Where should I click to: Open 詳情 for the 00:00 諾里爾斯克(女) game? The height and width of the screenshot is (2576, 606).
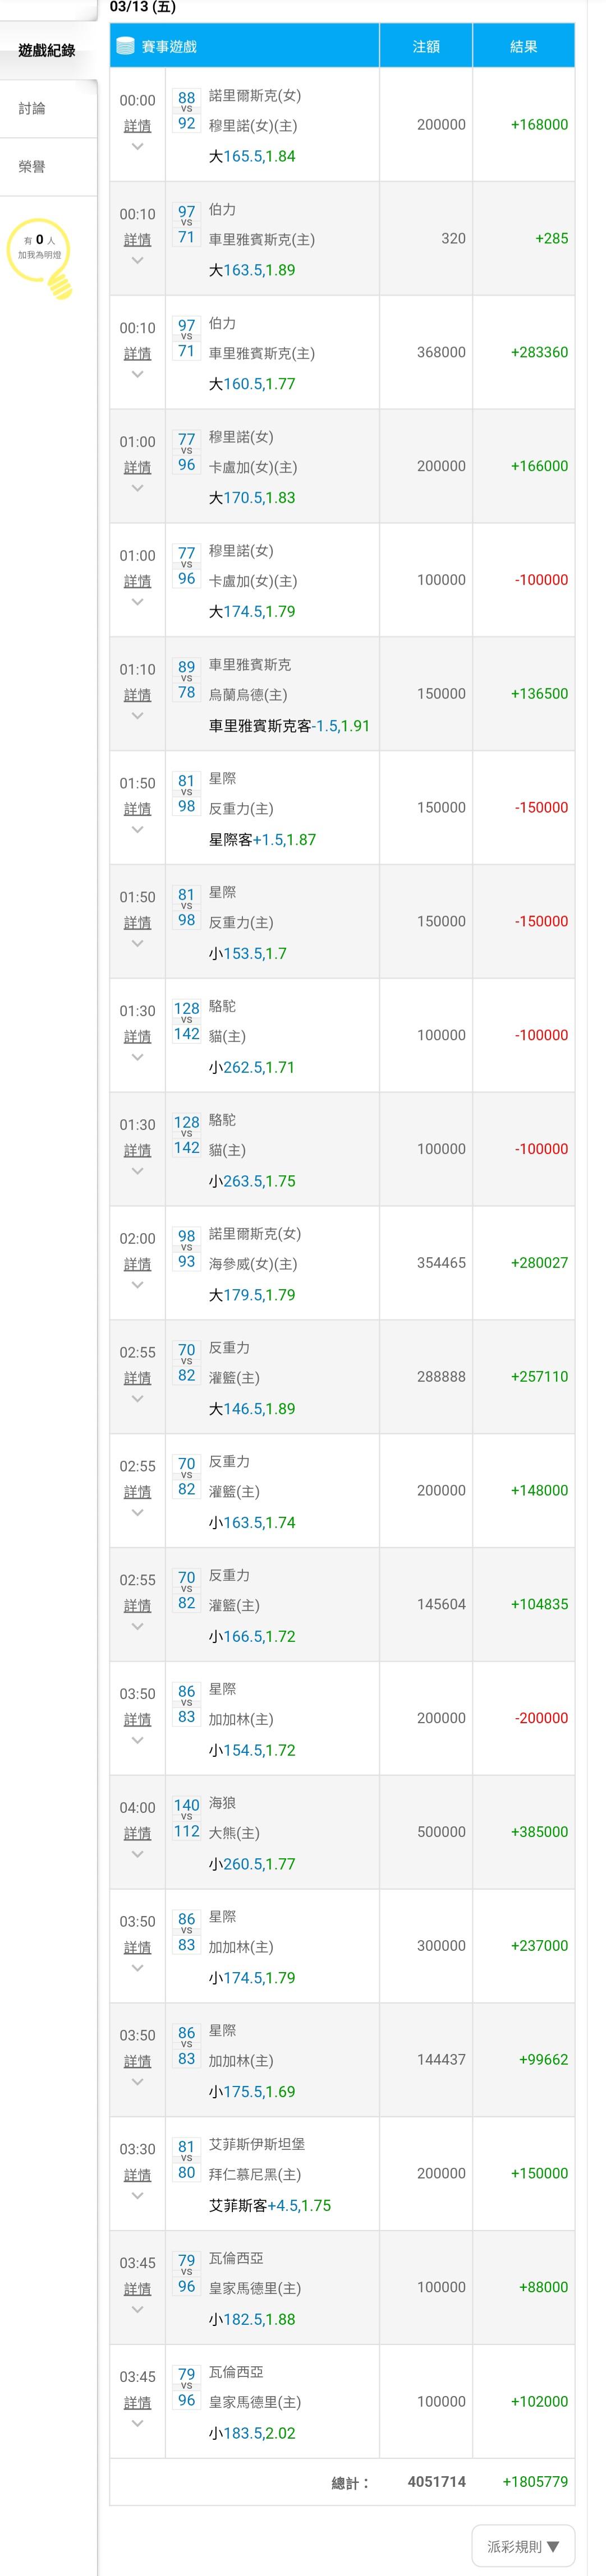pyautogui.click(x=137, y=126)
